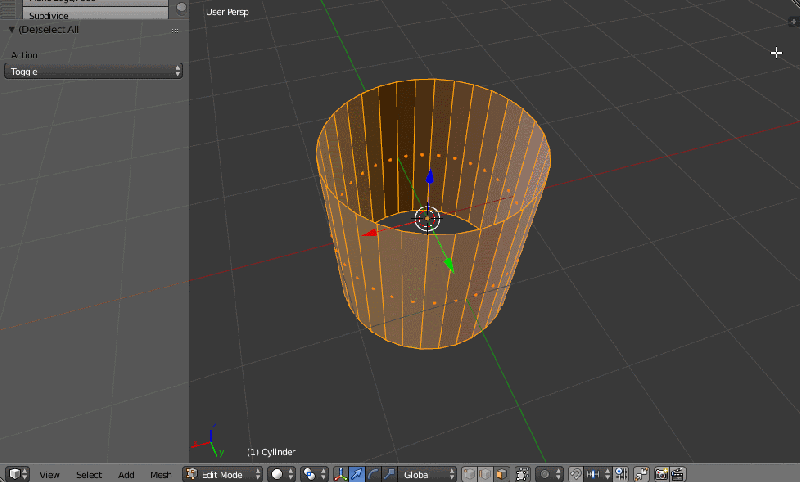
Task: Select the scale manipulator icon
Action: pos(389,474)
